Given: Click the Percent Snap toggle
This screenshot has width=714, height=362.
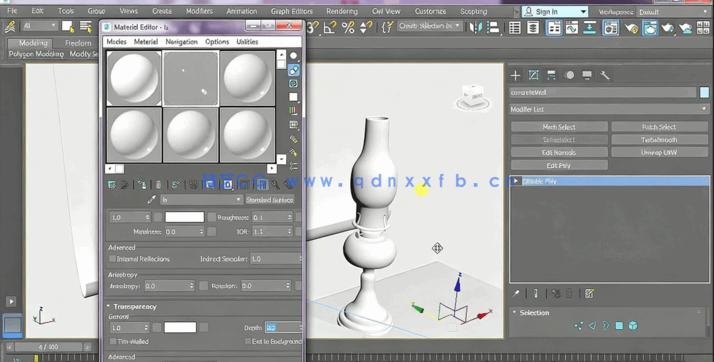Looking at the screenshot, I should pos(348,28).
